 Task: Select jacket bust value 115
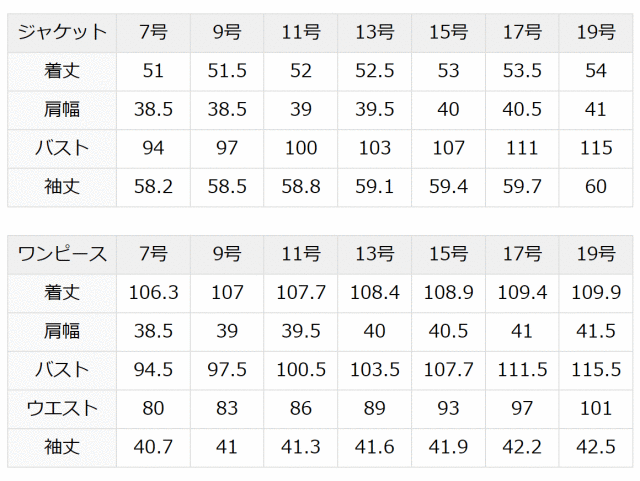point(596,149)
